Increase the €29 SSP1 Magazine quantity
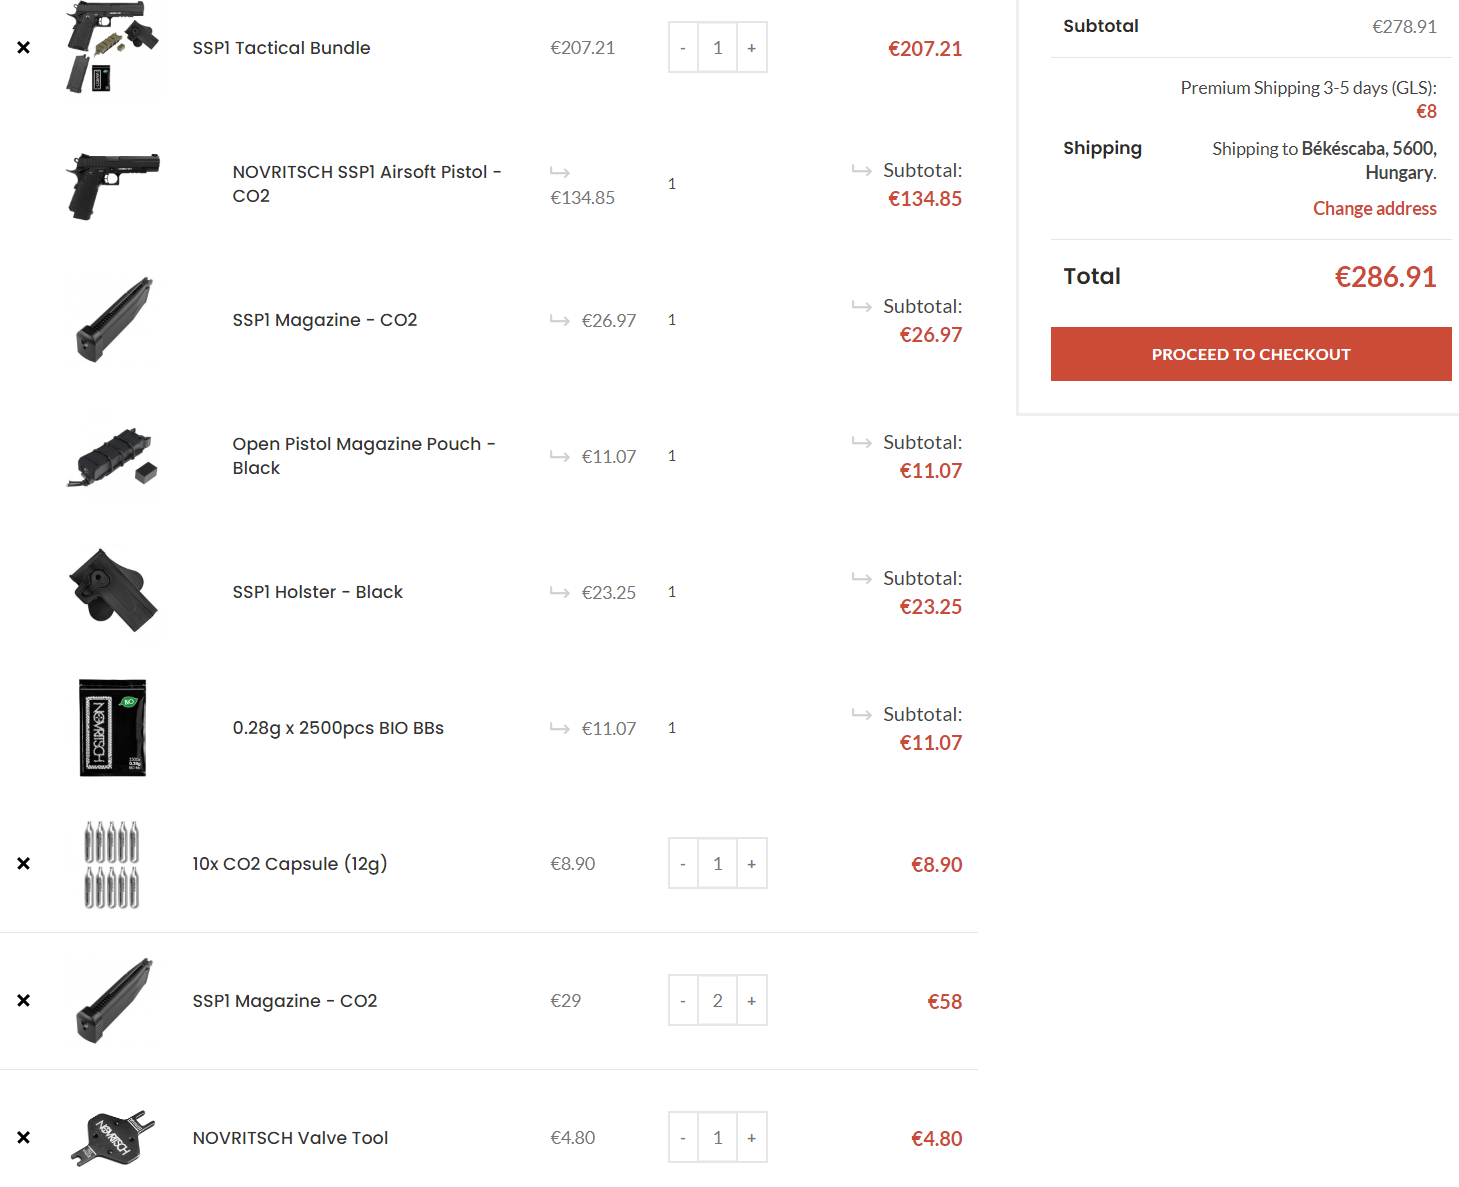Screen dimensions: 1459x1187 752,1001
